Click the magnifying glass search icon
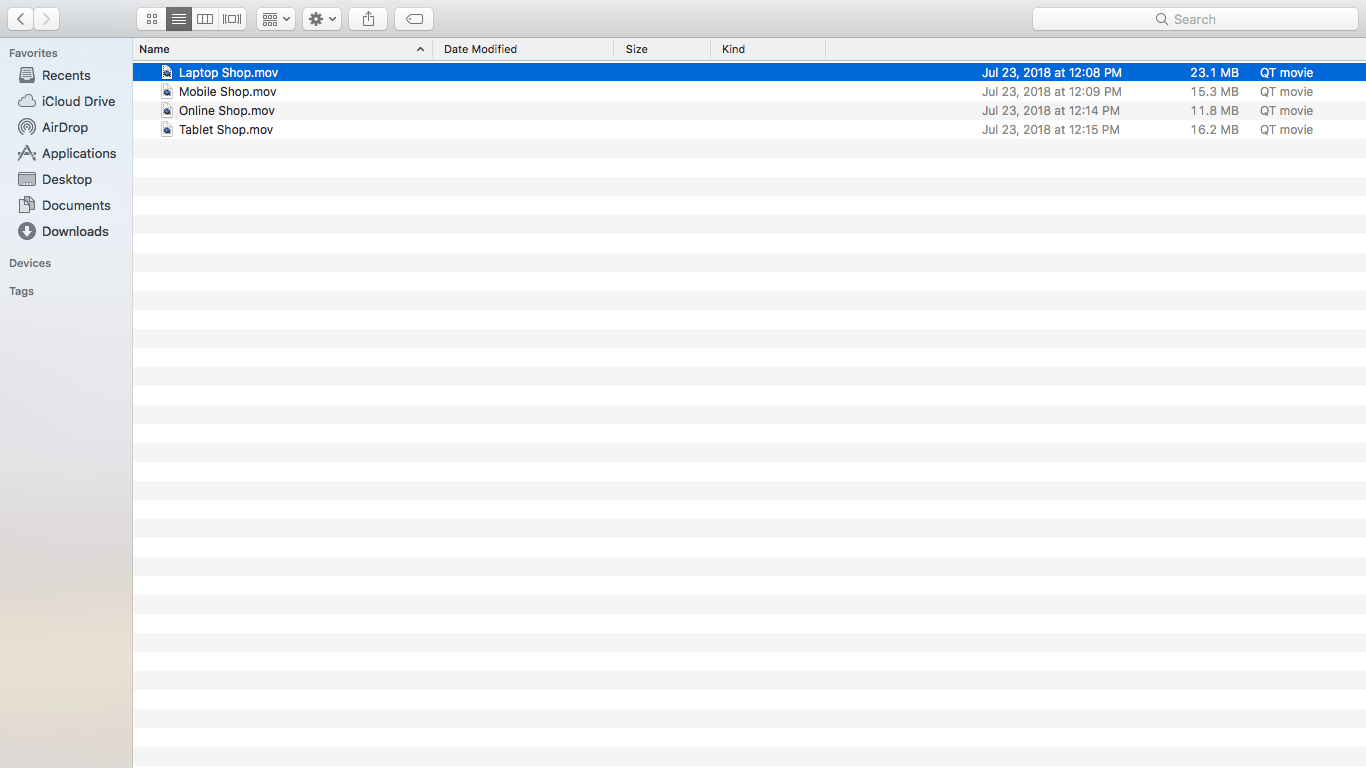The image size is (1366, 768). (1162, 19)
